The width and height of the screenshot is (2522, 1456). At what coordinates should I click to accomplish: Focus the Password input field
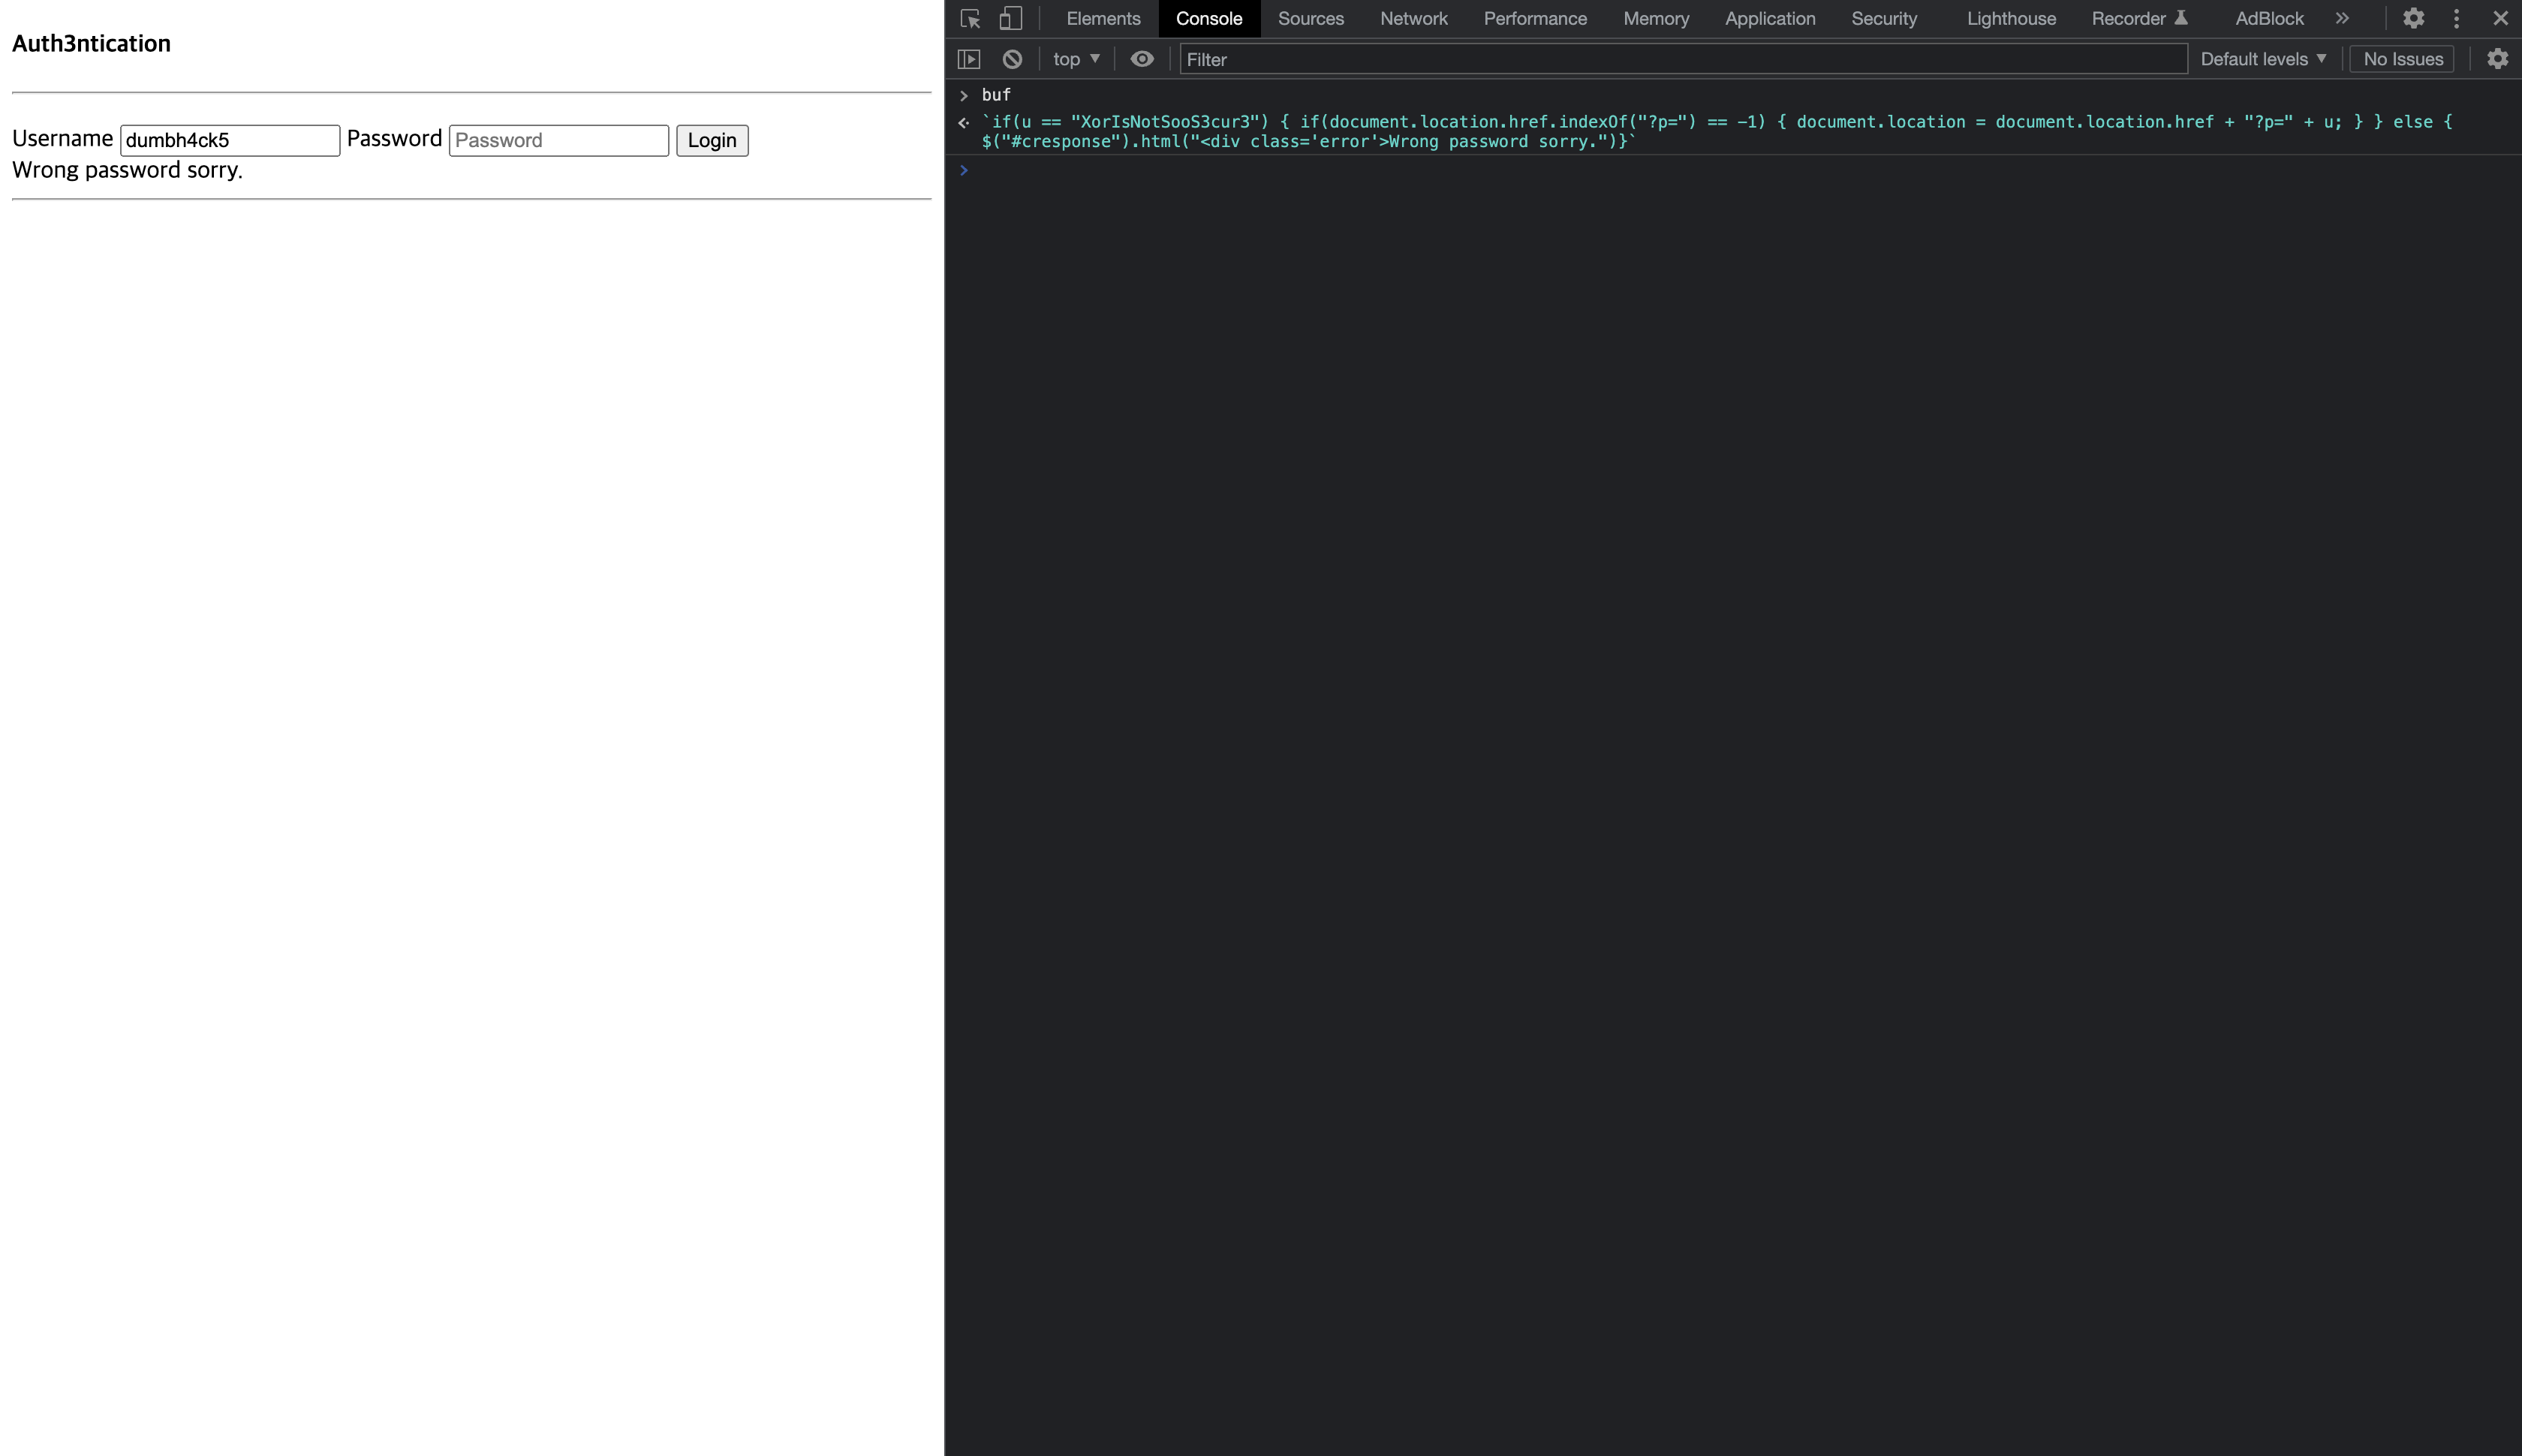558,140
